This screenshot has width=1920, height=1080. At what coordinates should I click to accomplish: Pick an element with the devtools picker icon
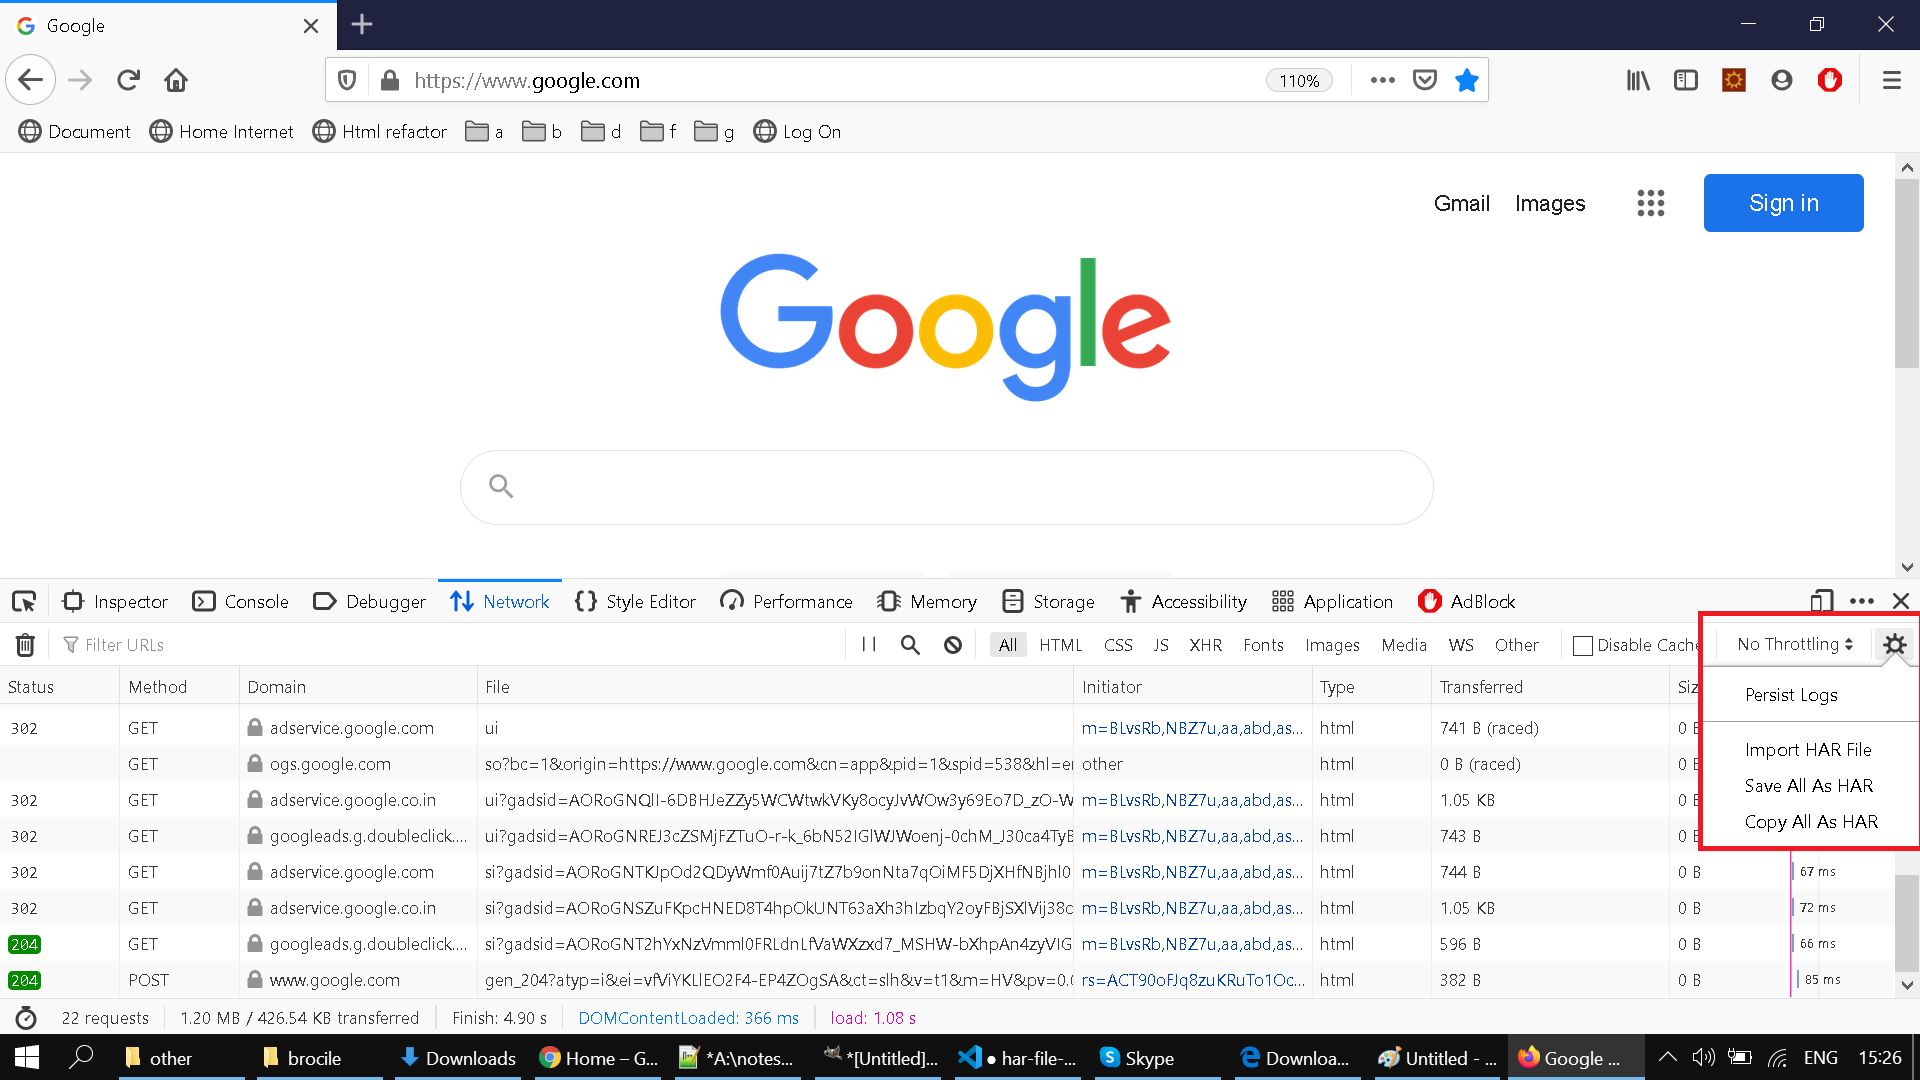(24, 602)
